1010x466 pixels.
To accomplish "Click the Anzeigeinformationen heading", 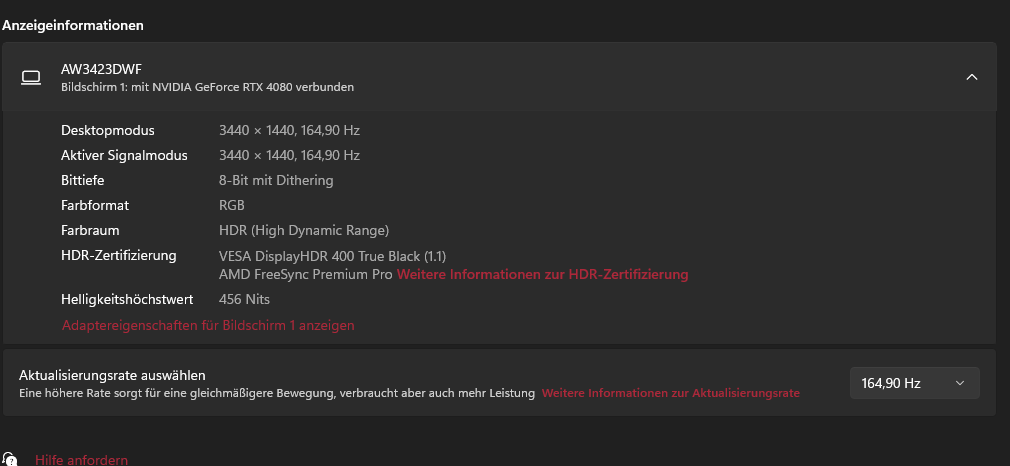I will pyautogui.click(x=73, y=24).
